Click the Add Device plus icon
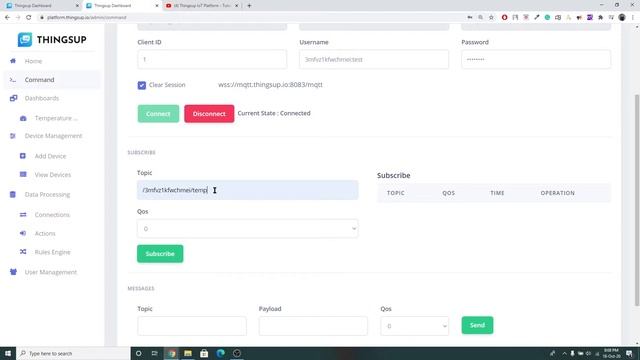This screenshot has height=360, width=640. coord(23,156)
